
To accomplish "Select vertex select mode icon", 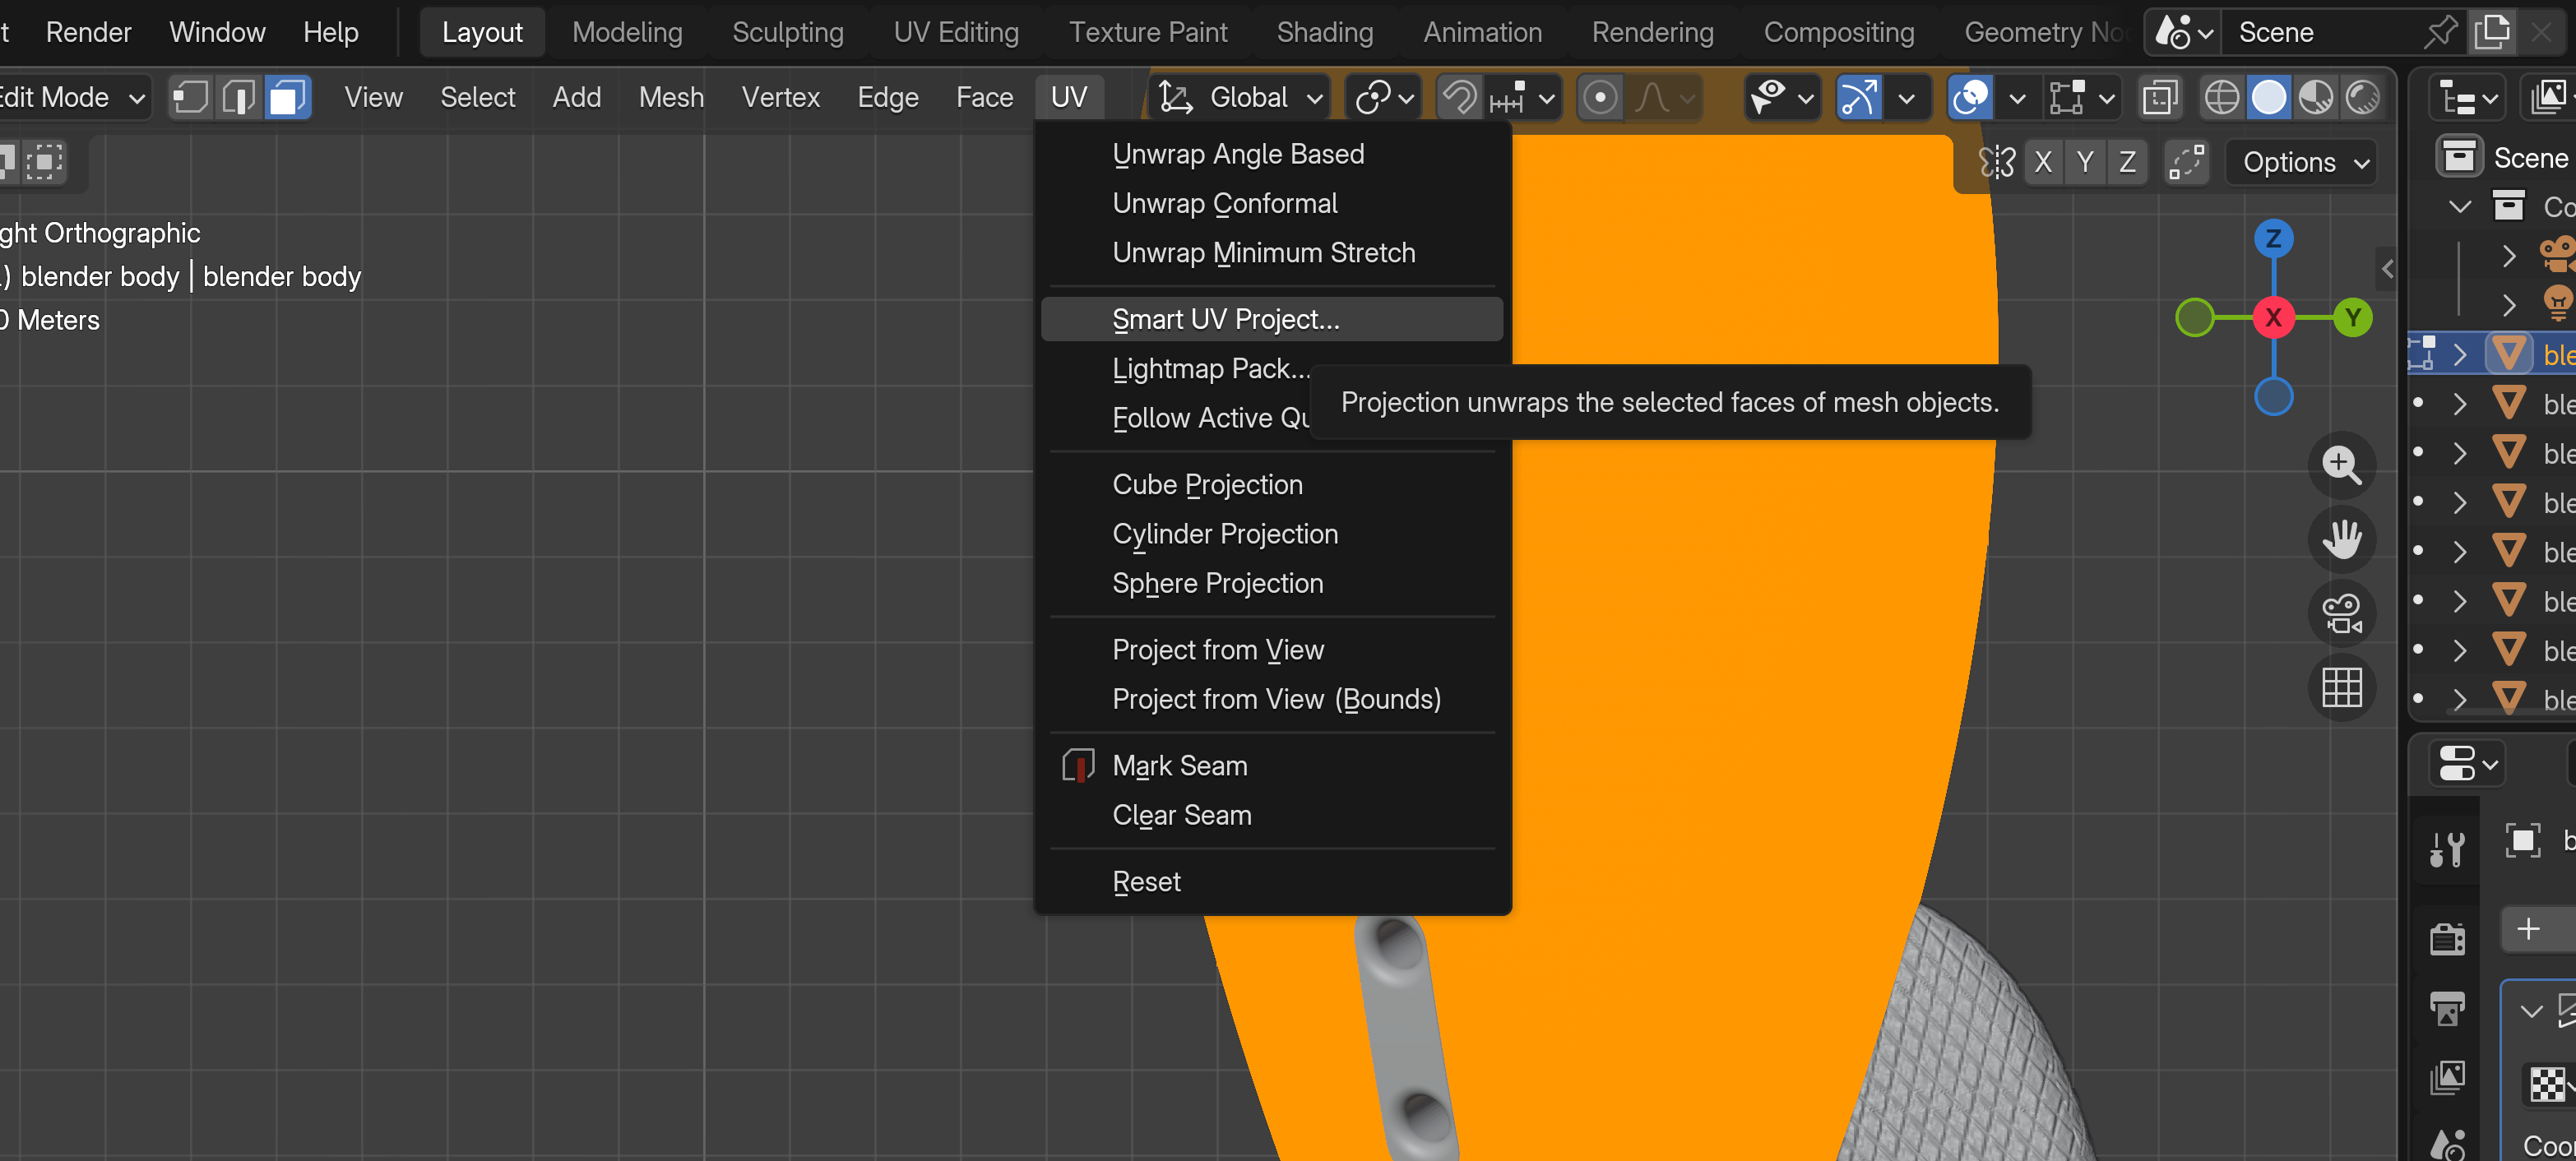I will pos(190,98).
